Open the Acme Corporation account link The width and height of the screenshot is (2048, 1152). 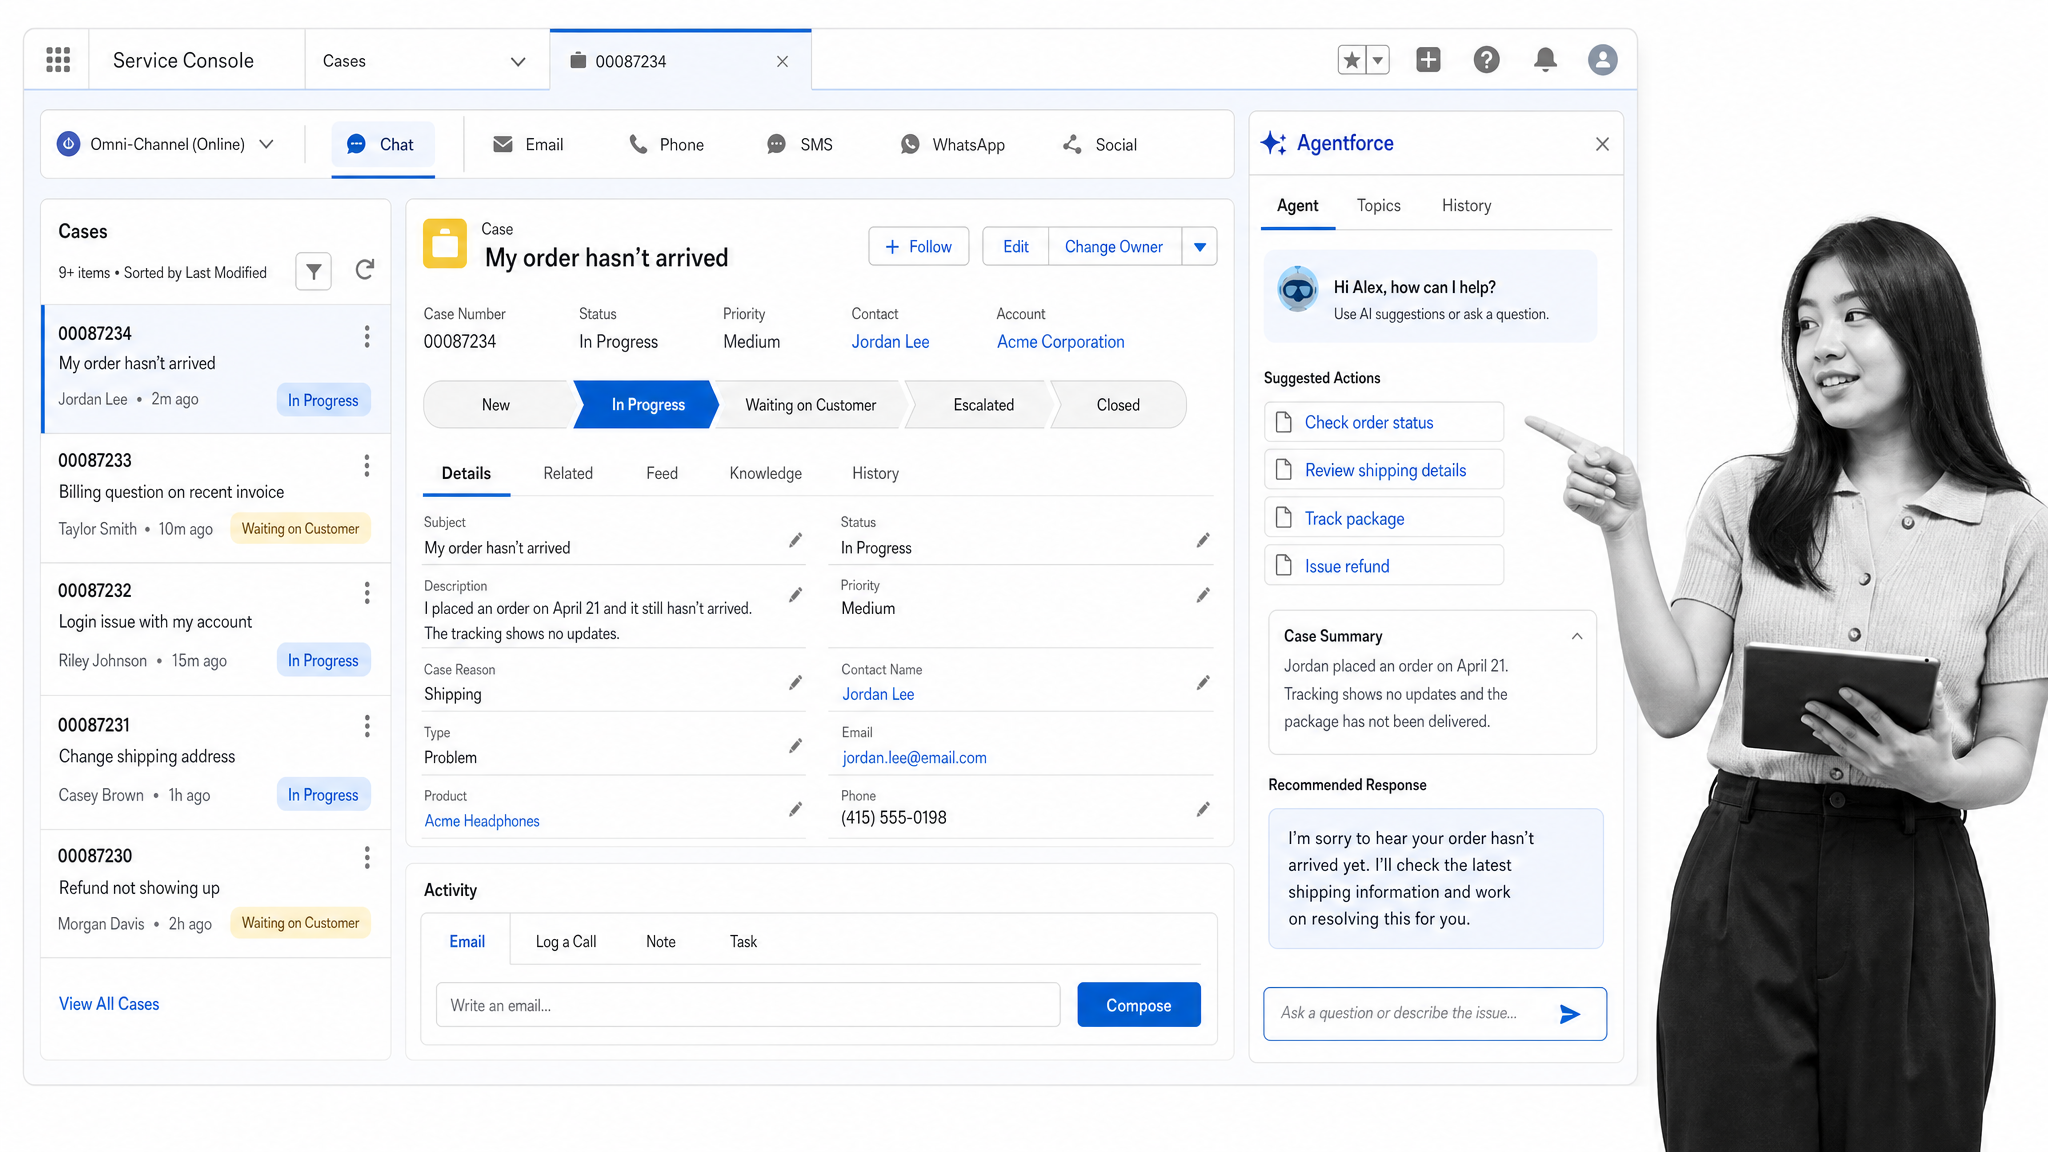[x=1060, y=342]
